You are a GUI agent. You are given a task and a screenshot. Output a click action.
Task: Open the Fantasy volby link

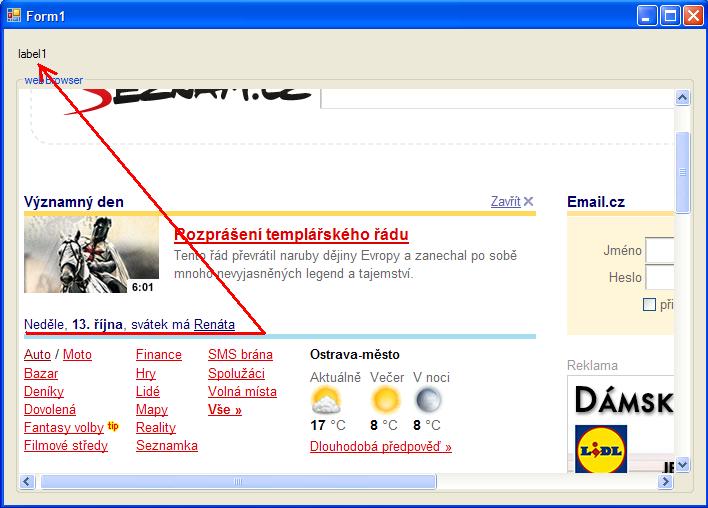tap(64, 427)
